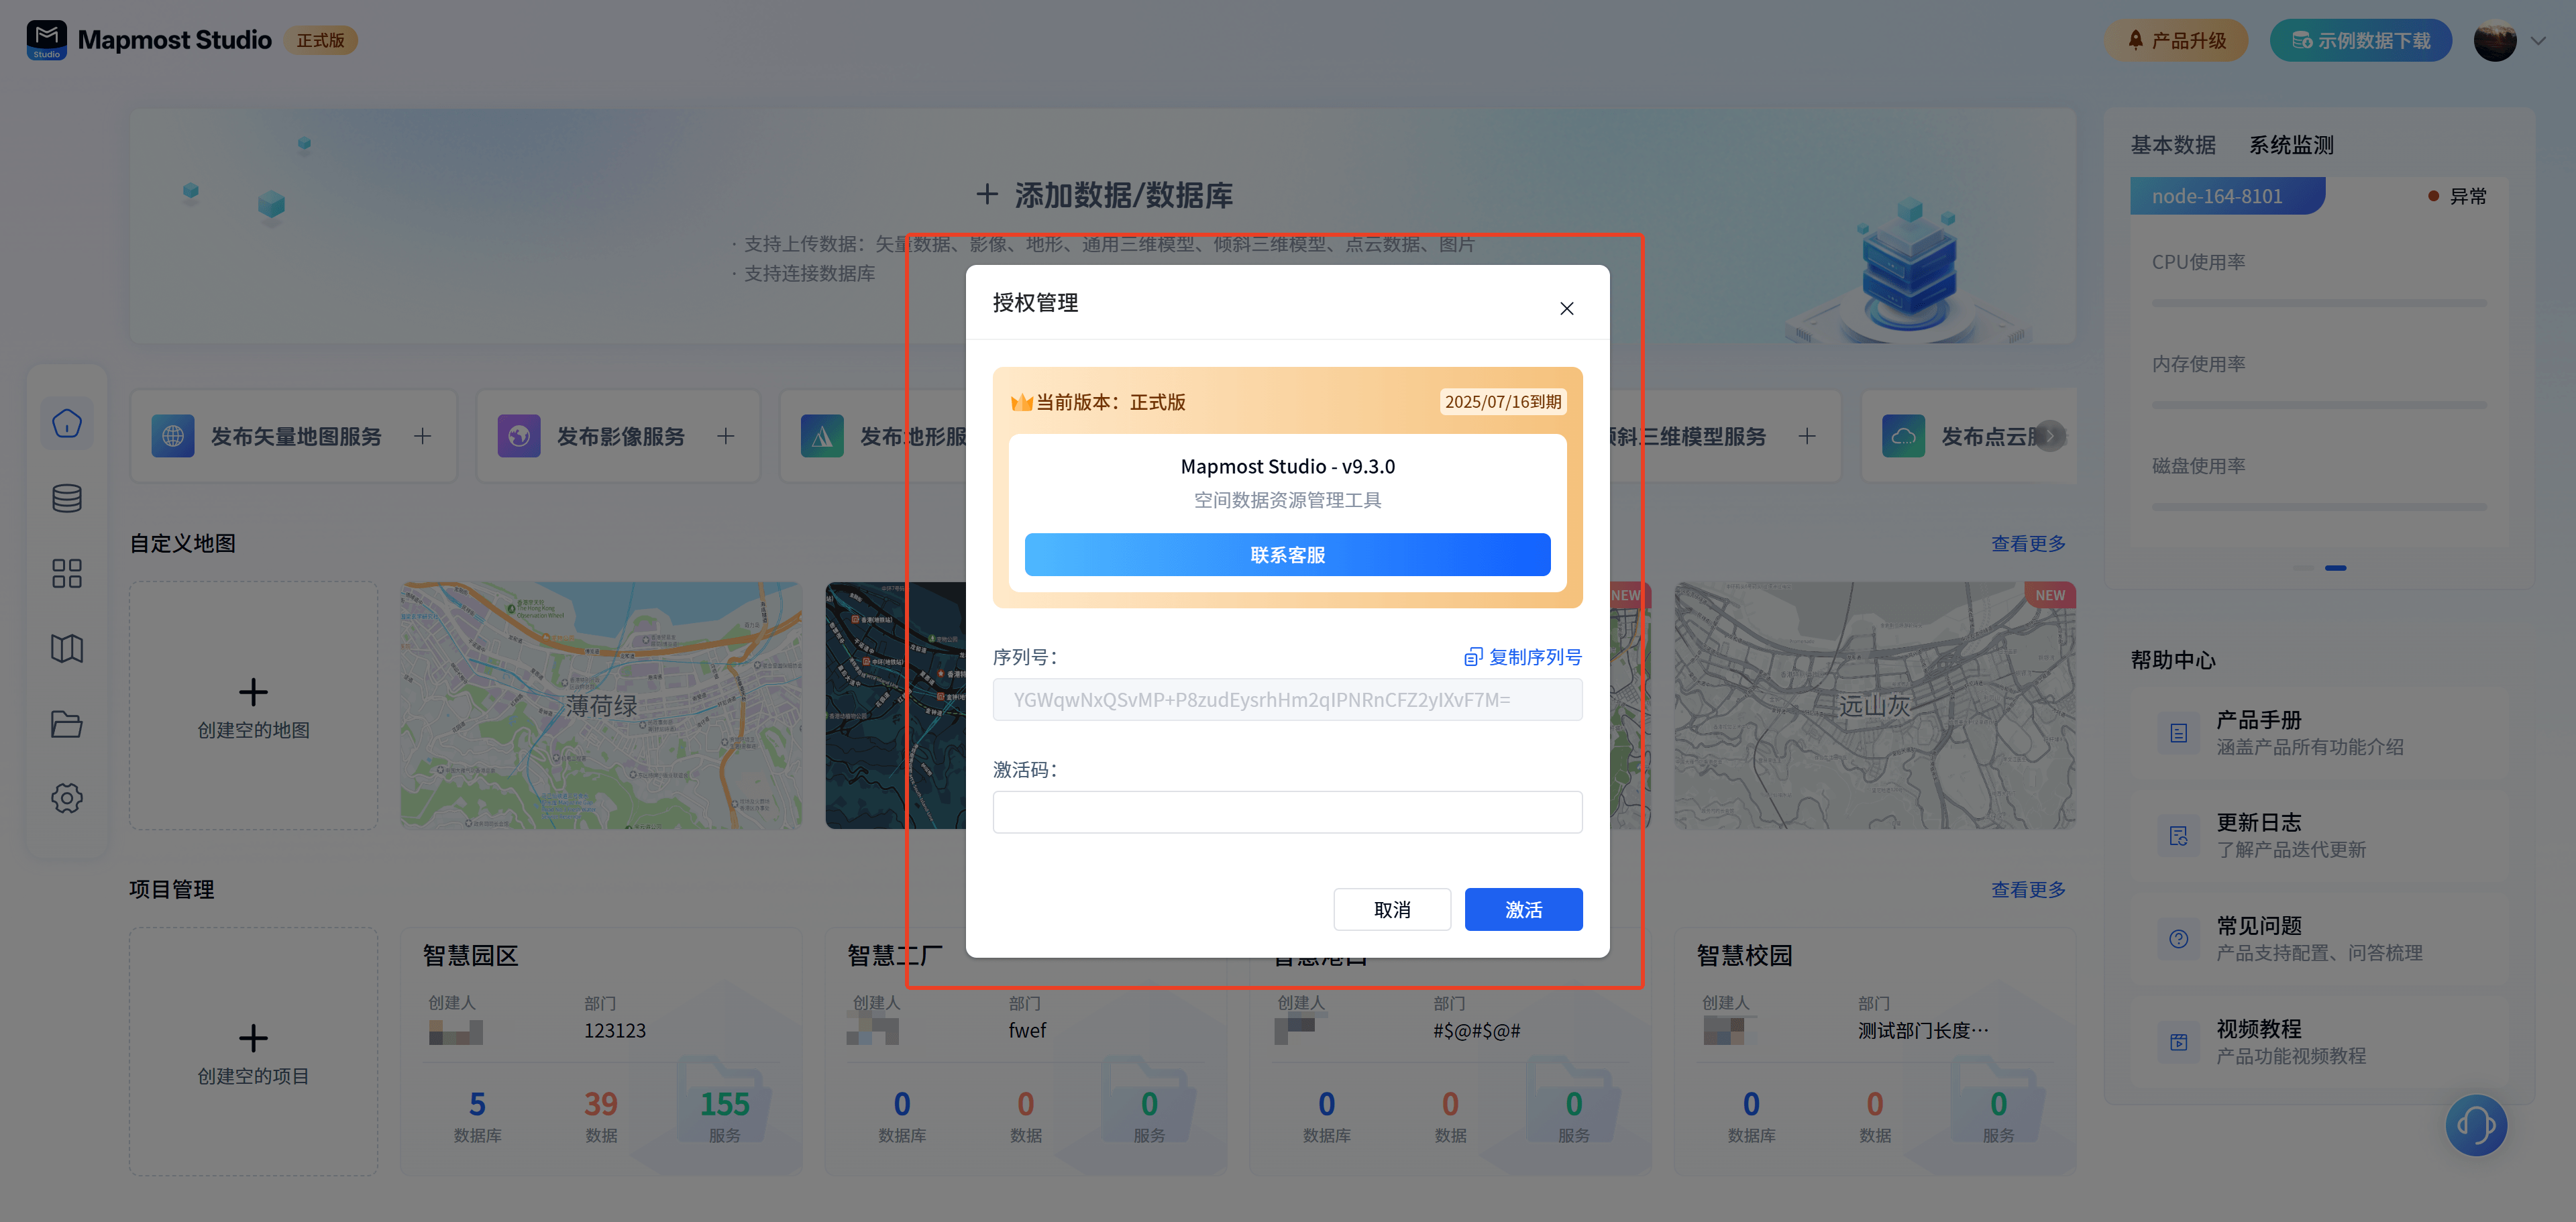Click the blue 激活 button

[1523, 909]
